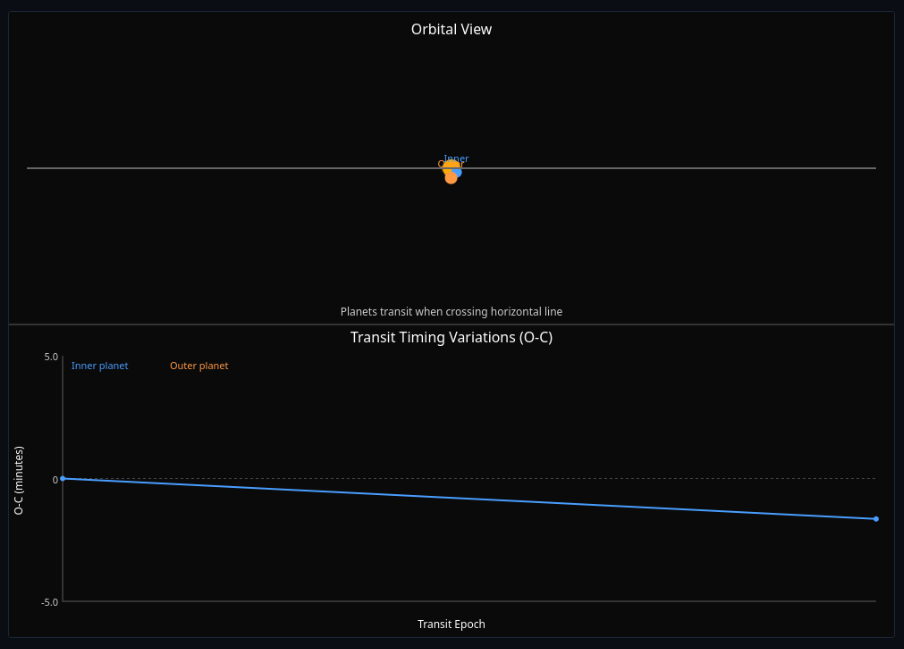Select the 'Transit Timing Variations (O-C)' heading
This screenshot has height=649, width=904.
pyautogui.click(x=451, y=337)
